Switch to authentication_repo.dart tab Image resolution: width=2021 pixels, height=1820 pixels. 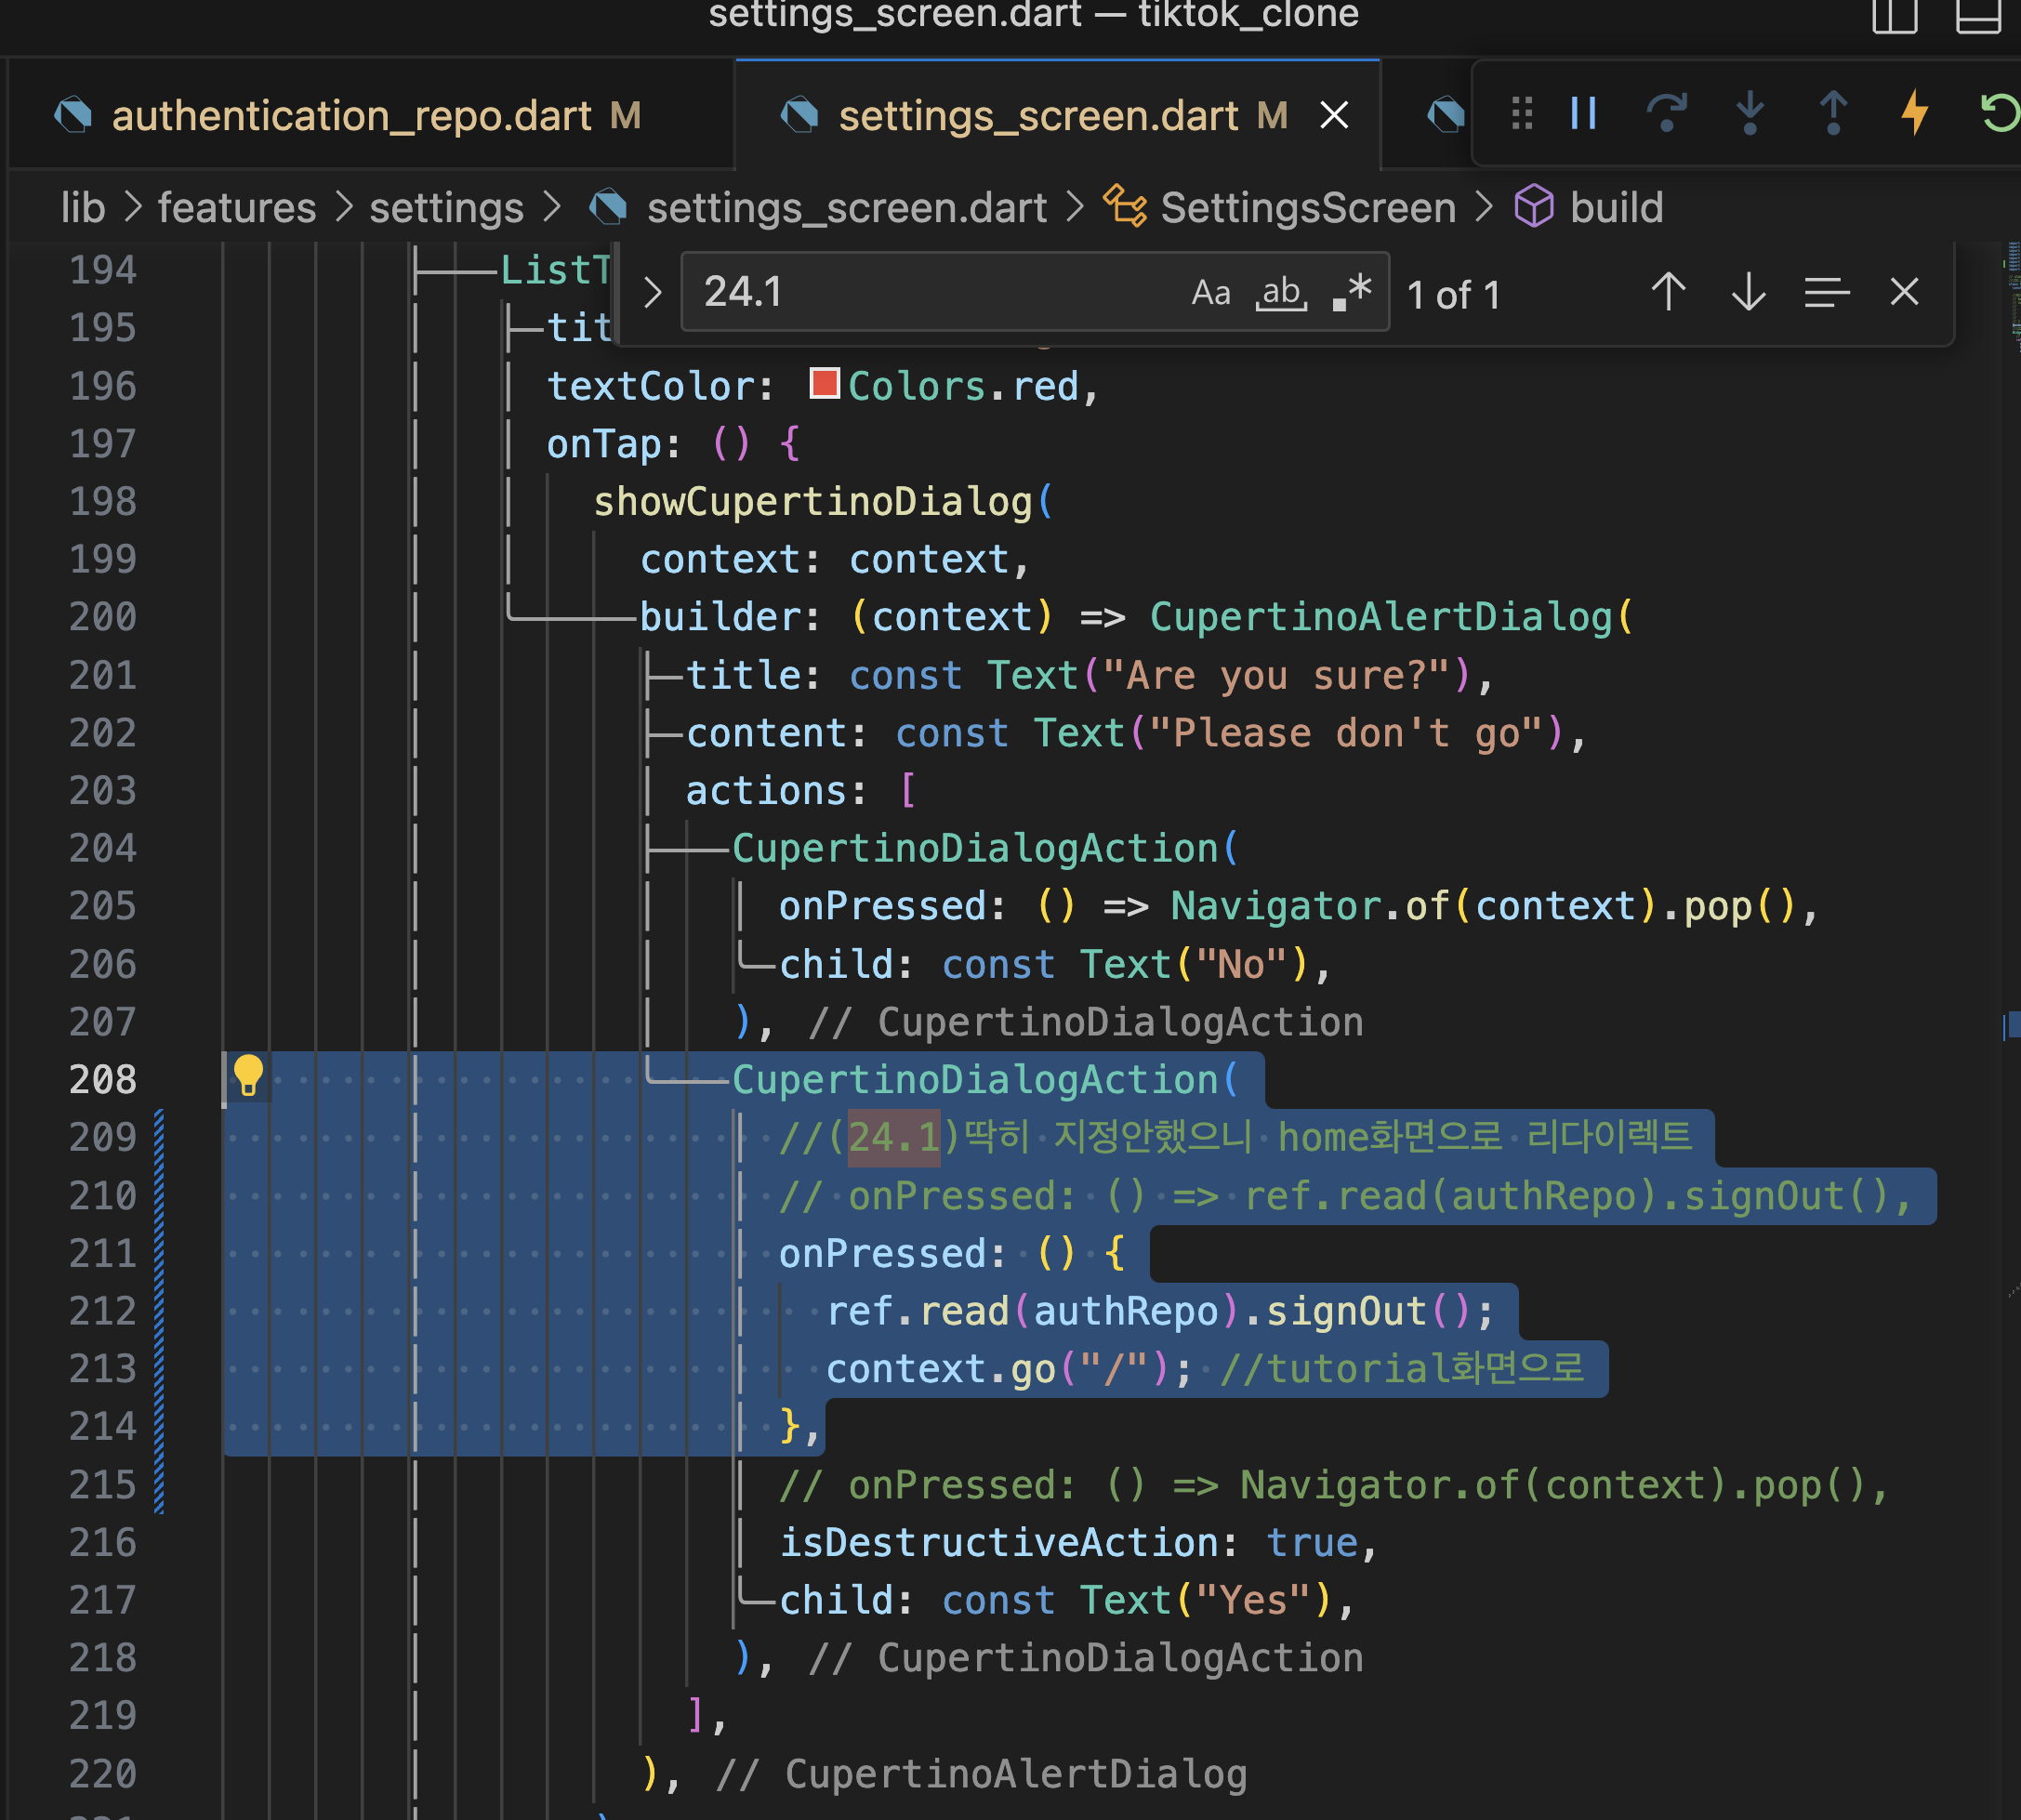[351, 116]
